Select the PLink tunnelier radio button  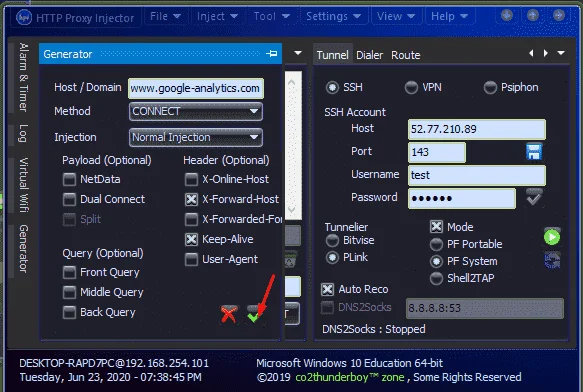click(332, 257)
